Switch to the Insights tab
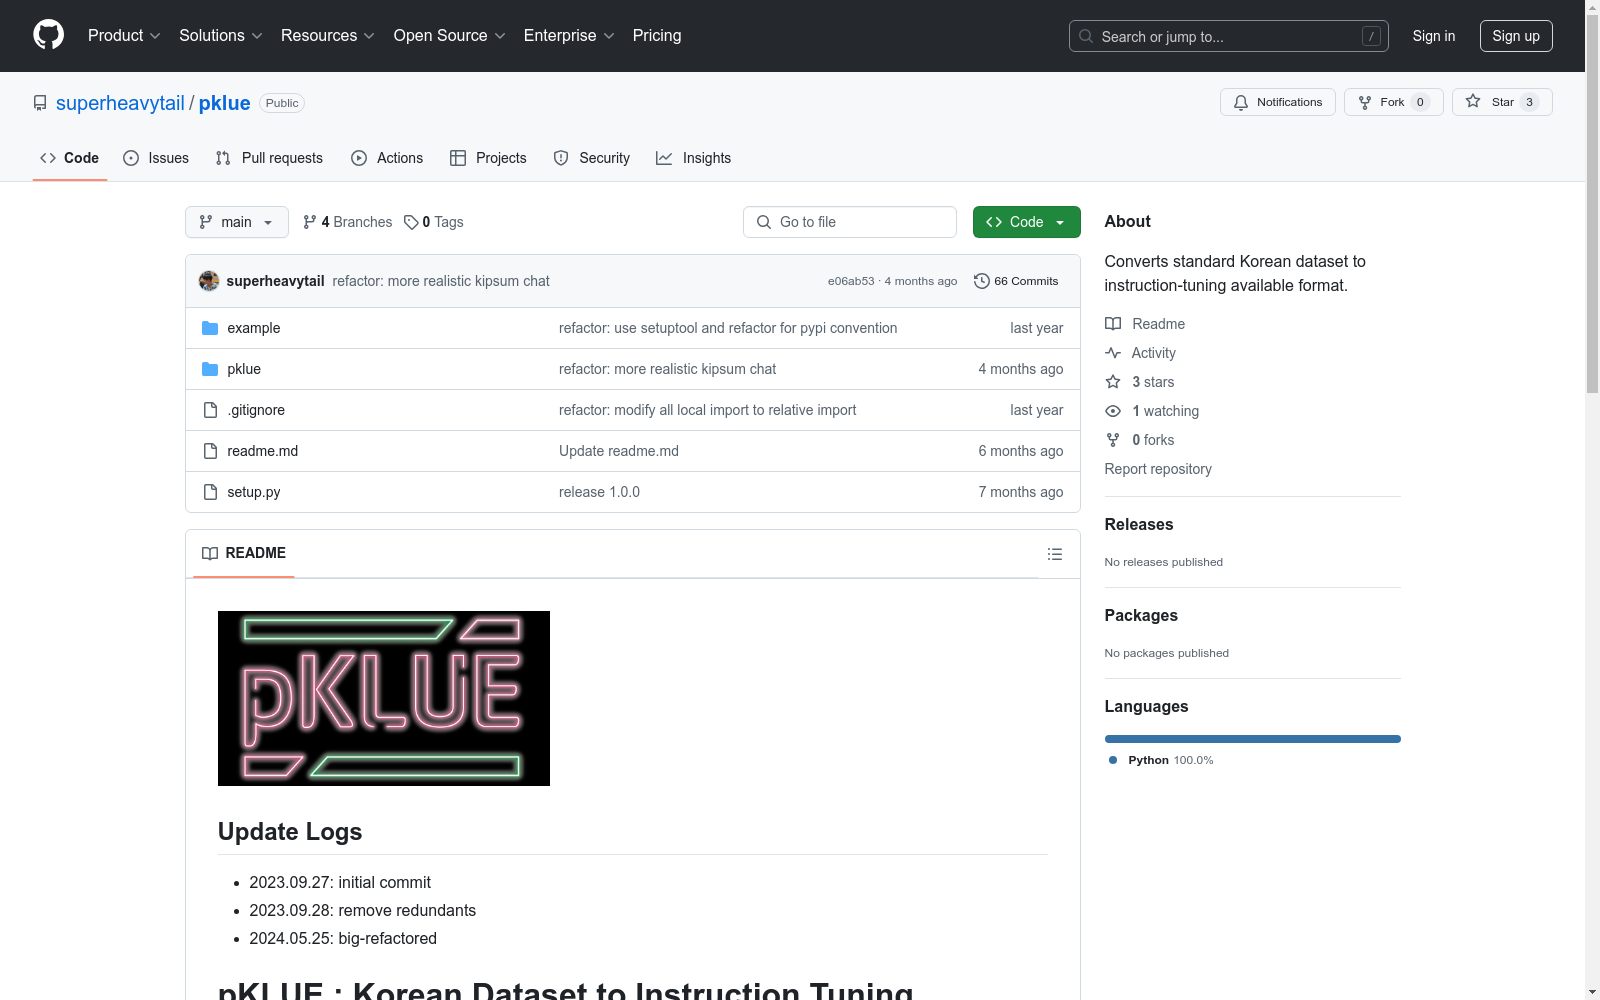The width and height of the screenshot is (1600, 1000). (x=694, y=158)
